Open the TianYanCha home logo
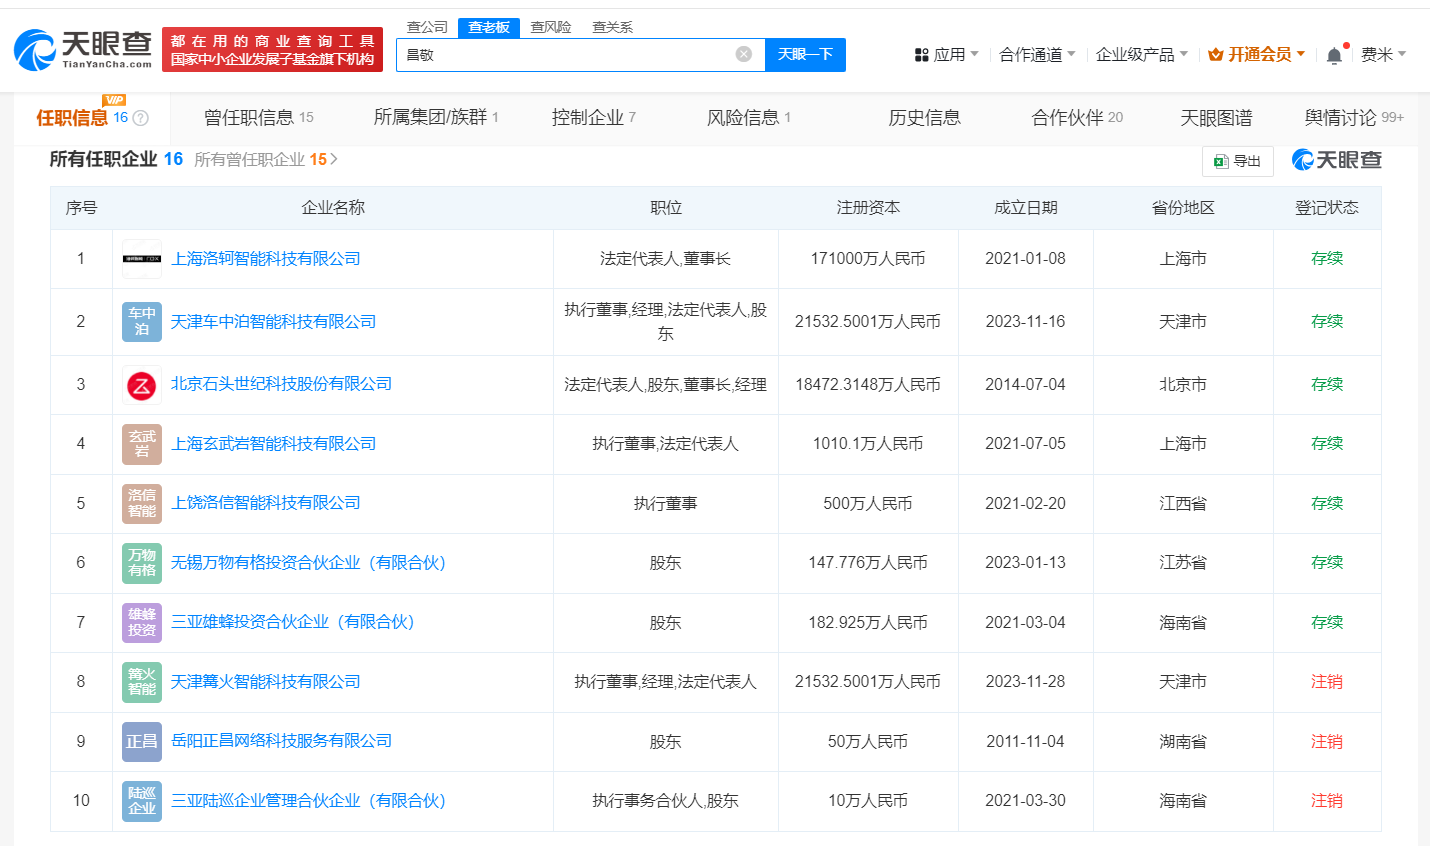The image size is (1430, 846). coord(83,49)
